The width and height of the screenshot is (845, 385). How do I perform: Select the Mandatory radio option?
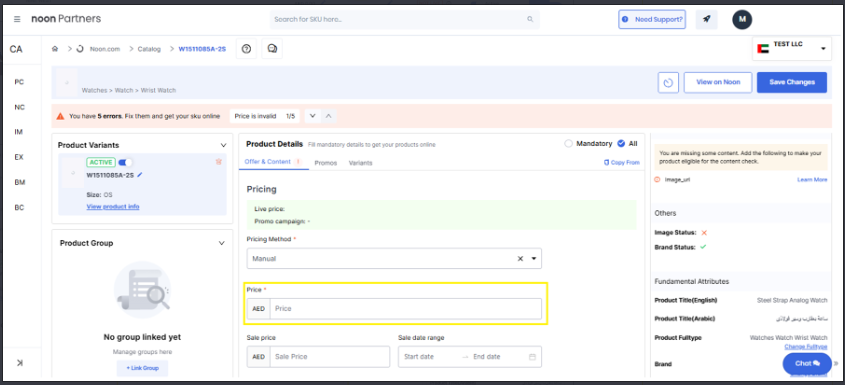[x=568, y=143]
